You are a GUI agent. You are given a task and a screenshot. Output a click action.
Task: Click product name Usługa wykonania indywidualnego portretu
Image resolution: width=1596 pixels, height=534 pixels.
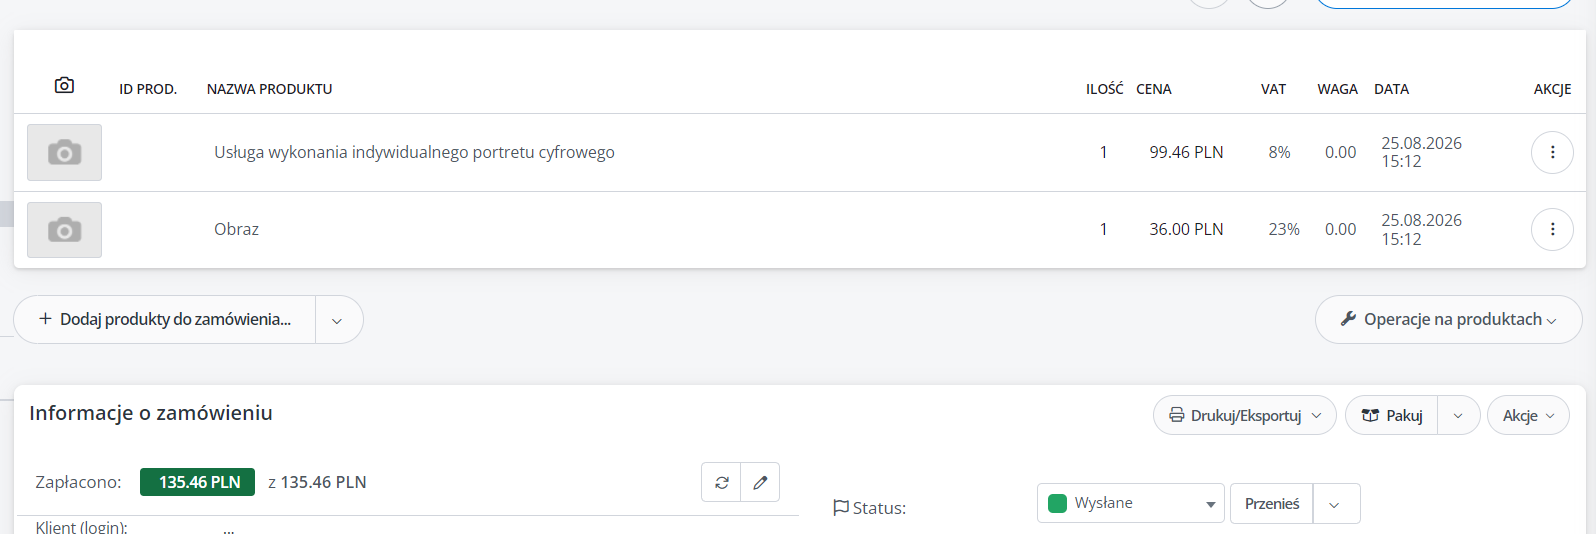pos(414,152)
